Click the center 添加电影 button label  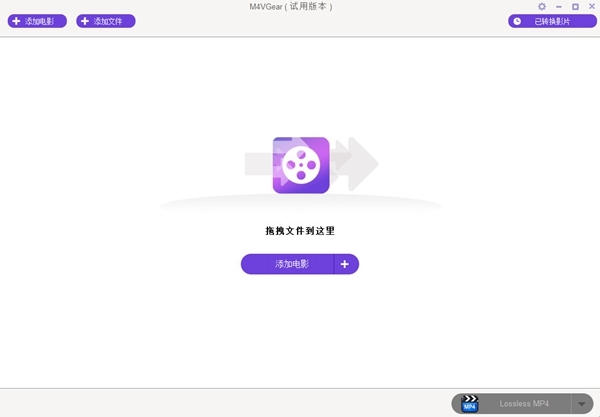(x=292, y=264)
